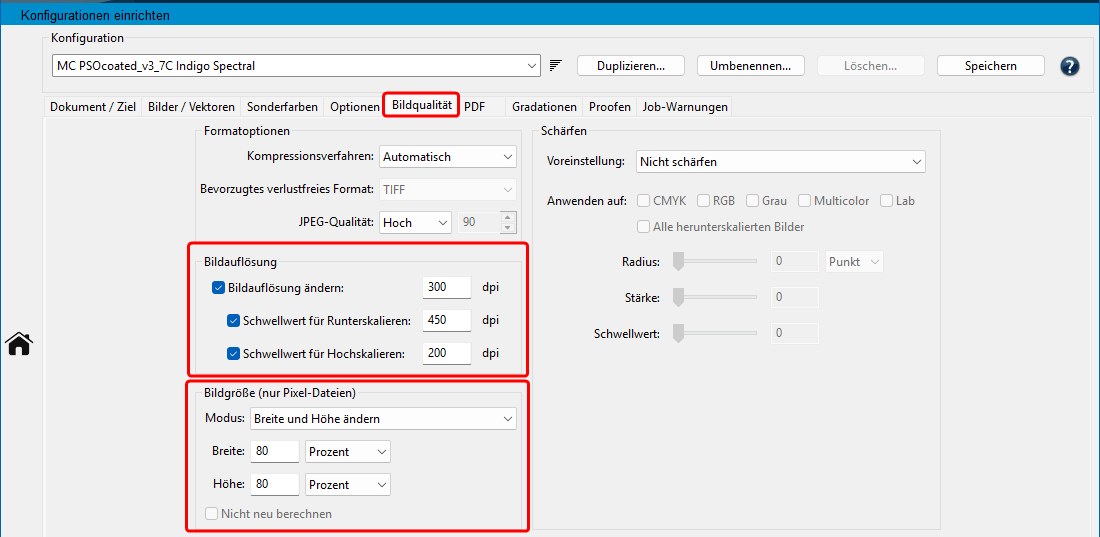Click the configuration list filter icon
The width and height of the screenshot is (1100, 537).
(556, 66)
